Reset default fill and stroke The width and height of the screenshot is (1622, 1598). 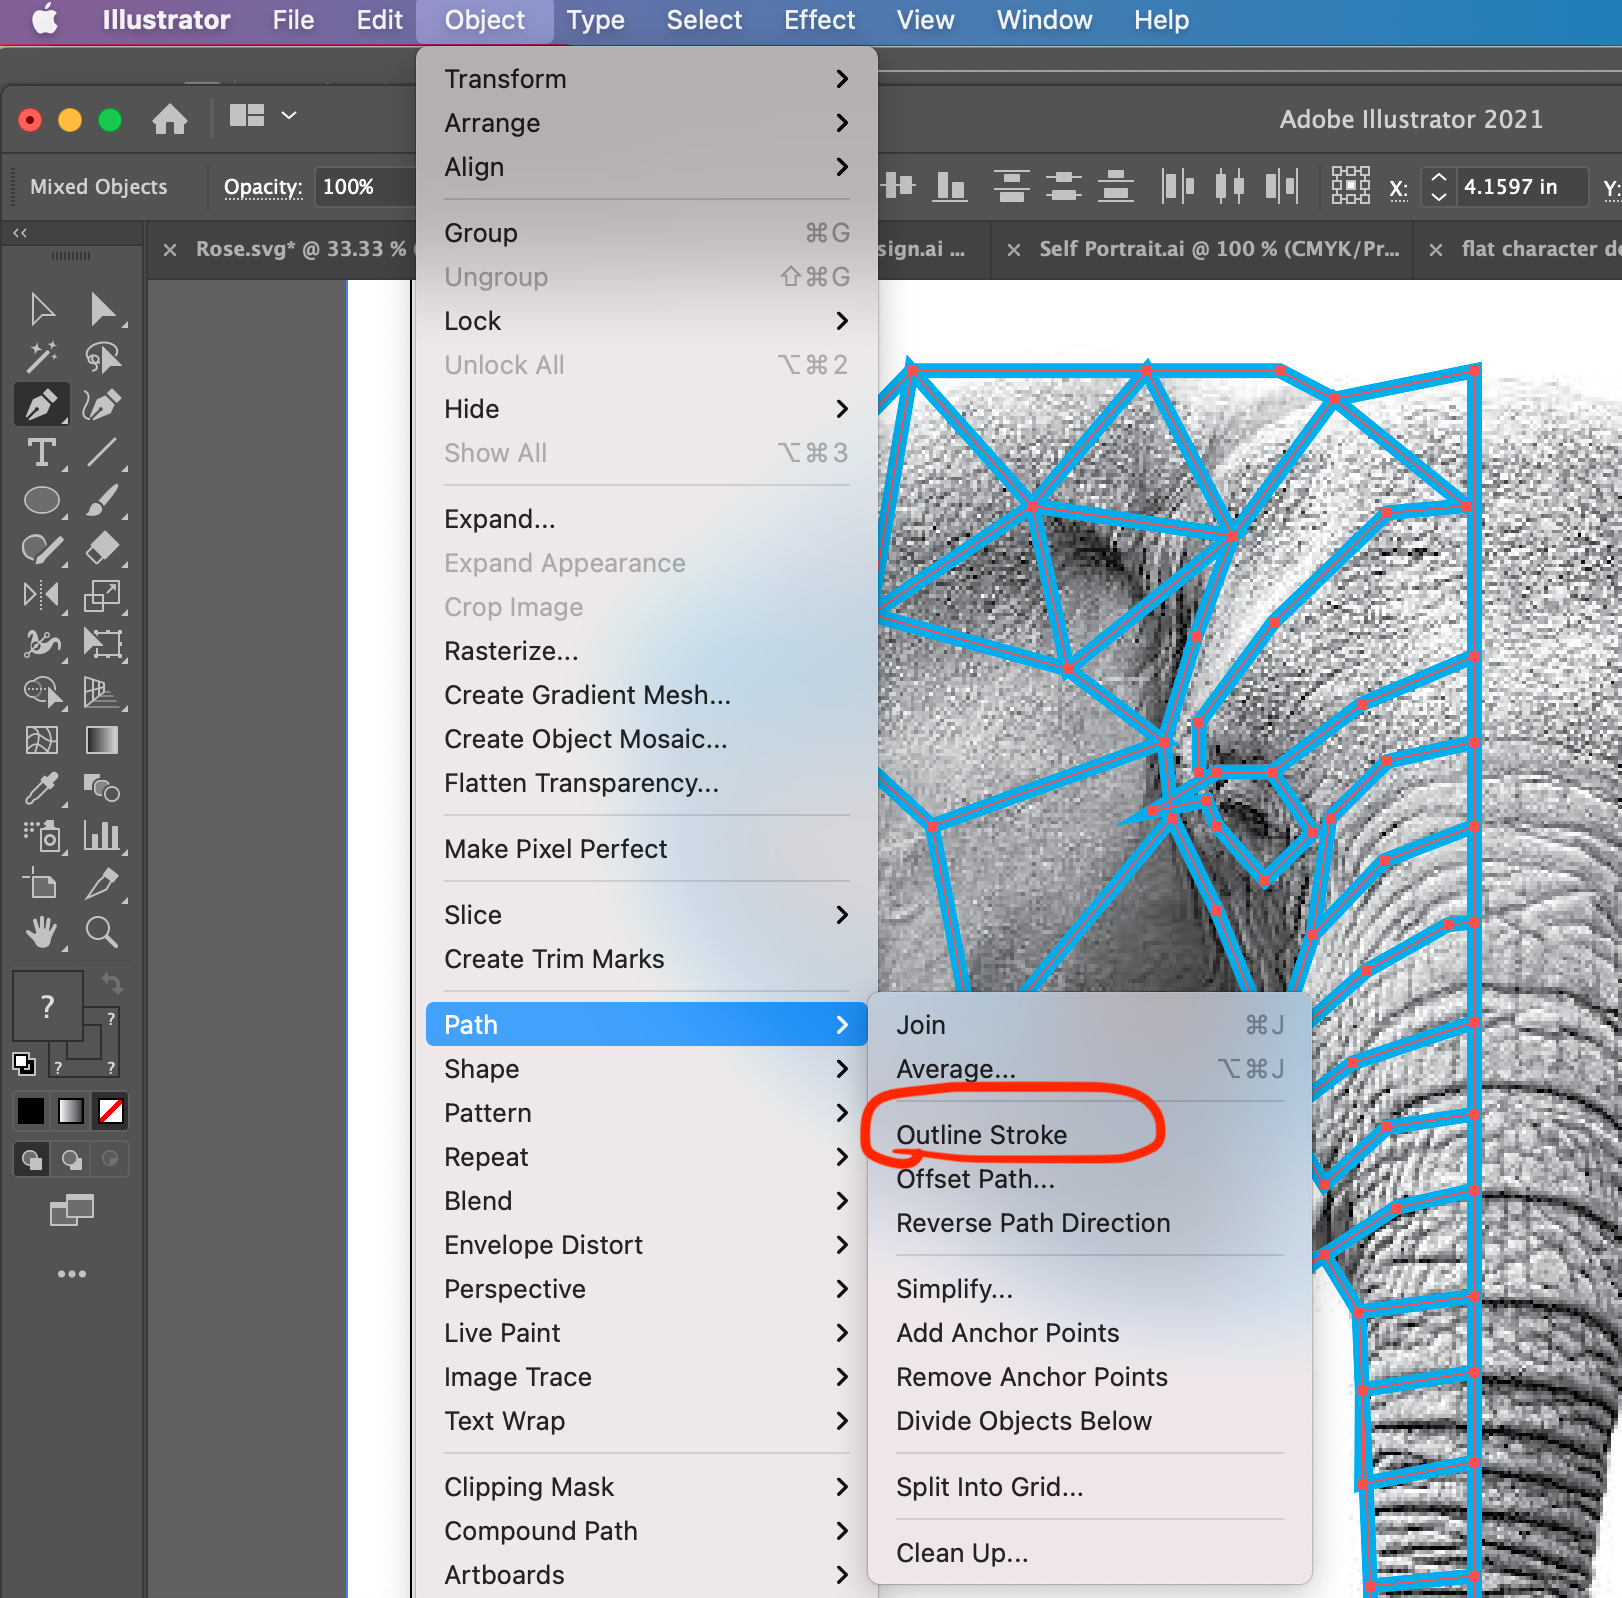tap(24, 1063)
